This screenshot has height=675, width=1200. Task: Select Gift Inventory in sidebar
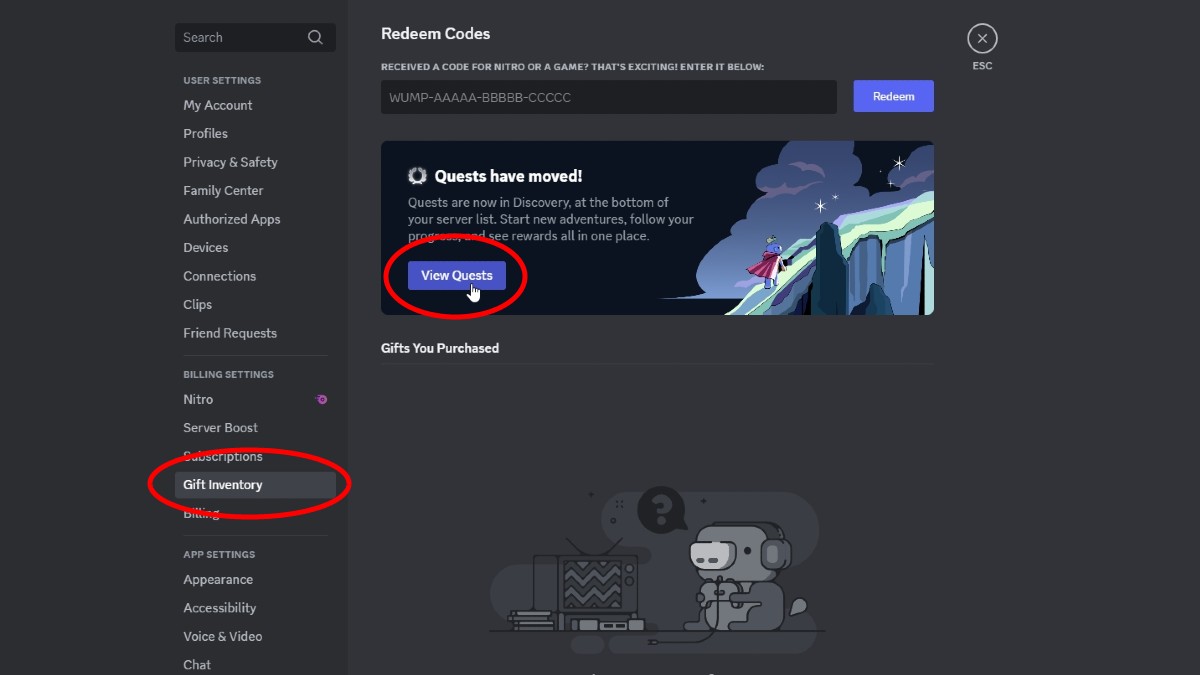(223, 485)
